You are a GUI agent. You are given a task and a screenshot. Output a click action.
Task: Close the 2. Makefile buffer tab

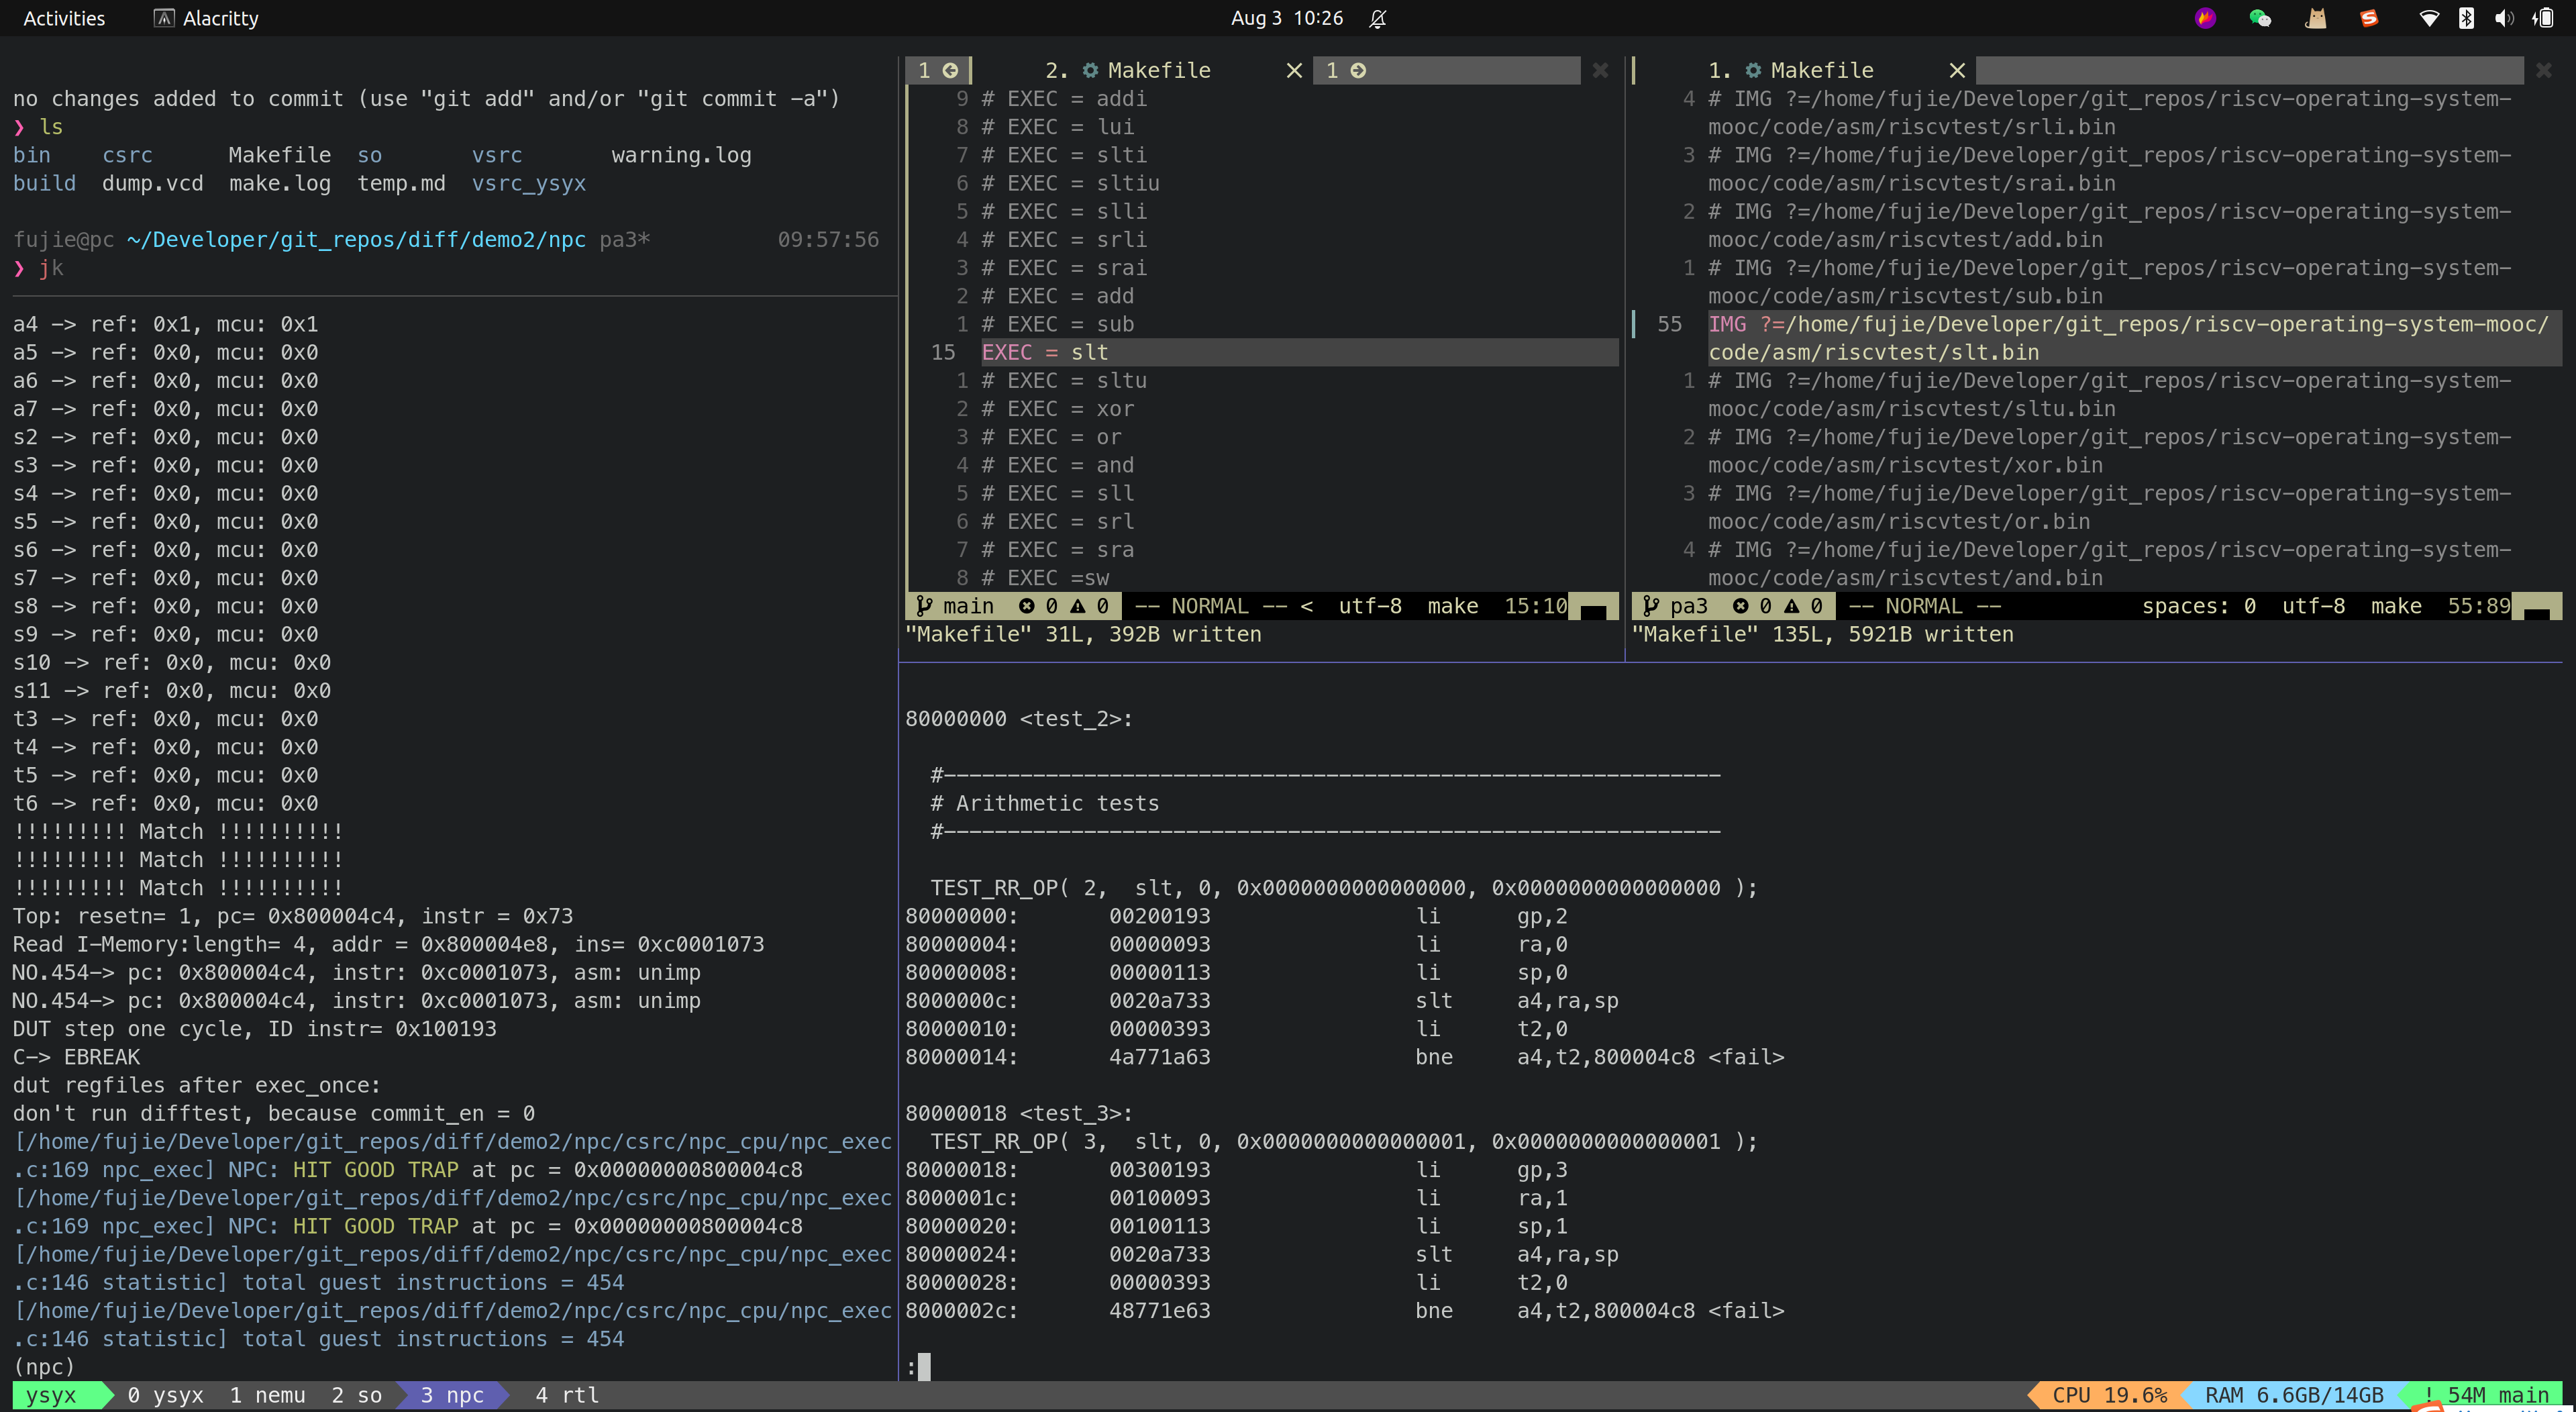coord(1294,70)
